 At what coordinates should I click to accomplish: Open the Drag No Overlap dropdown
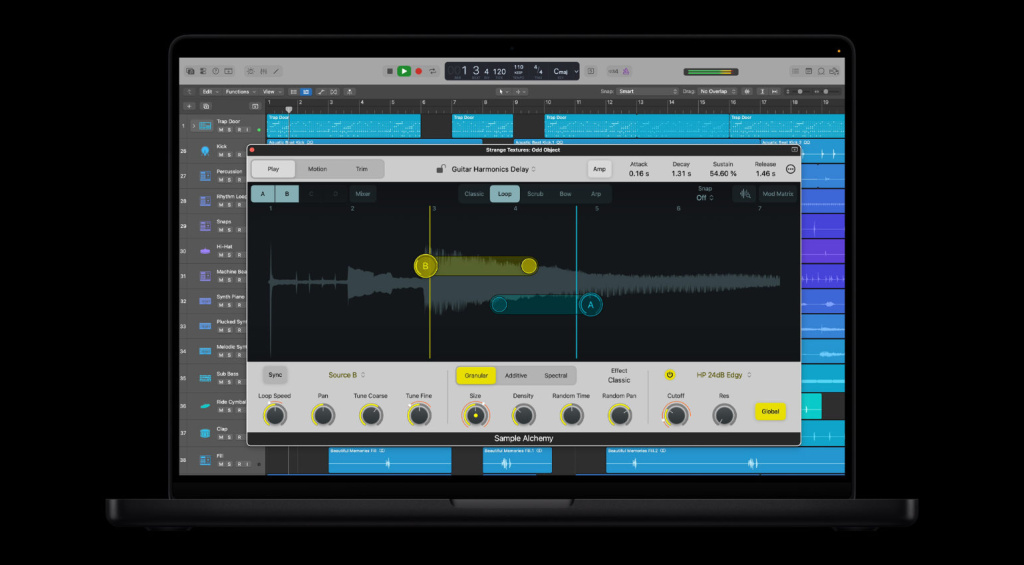pos(717,91)
